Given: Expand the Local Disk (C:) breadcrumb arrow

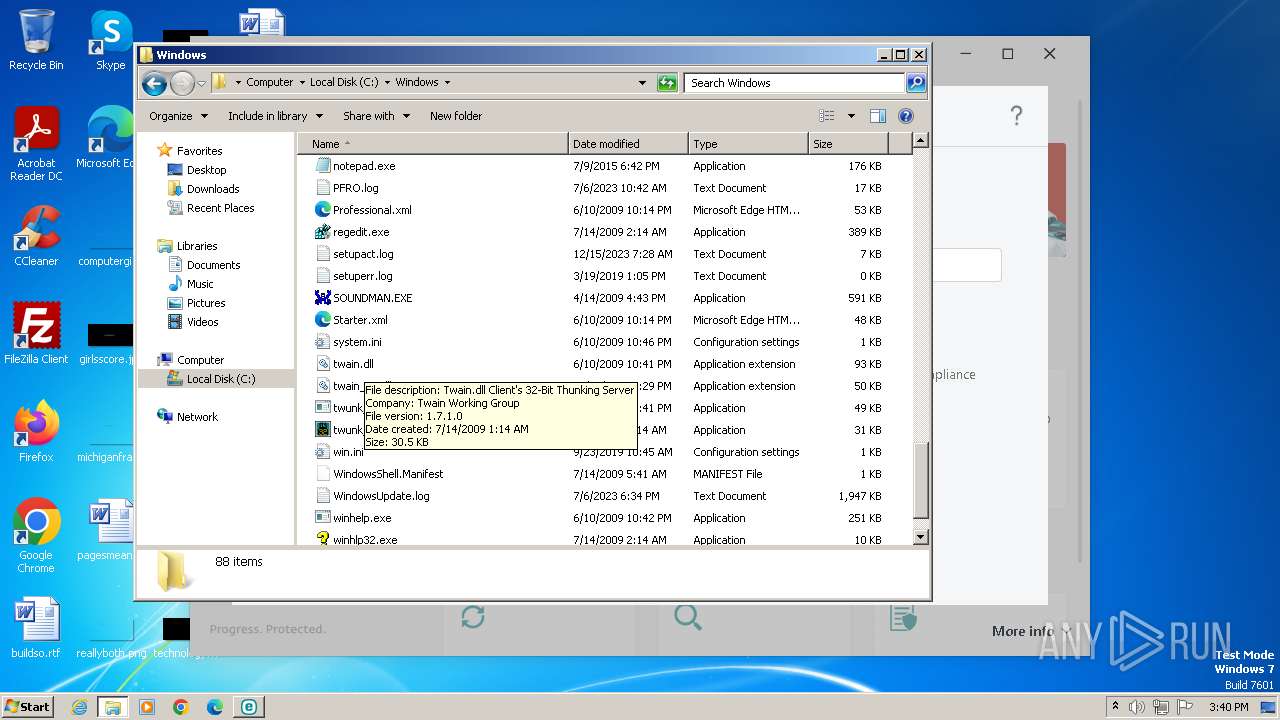Looking at the screenshot, I should point(387,83).
